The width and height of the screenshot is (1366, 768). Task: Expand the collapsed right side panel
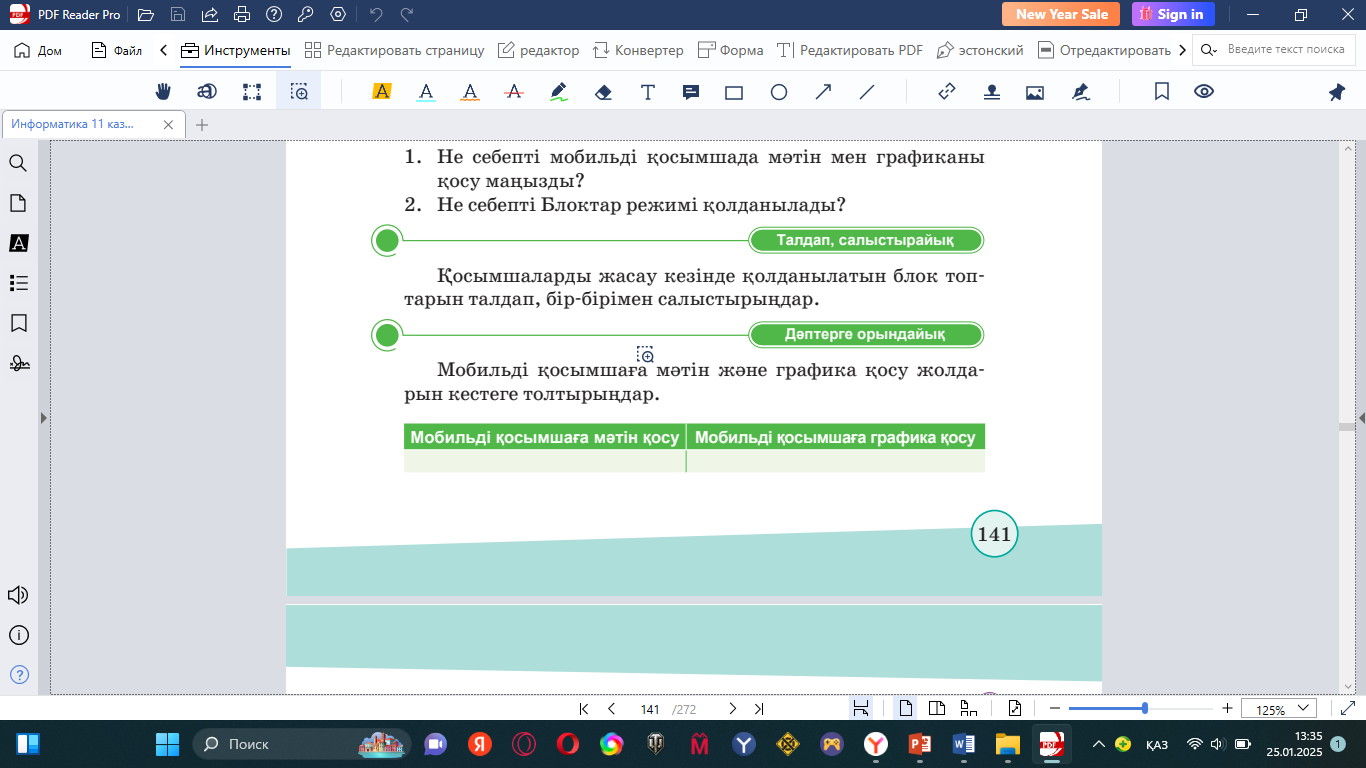1361,417
